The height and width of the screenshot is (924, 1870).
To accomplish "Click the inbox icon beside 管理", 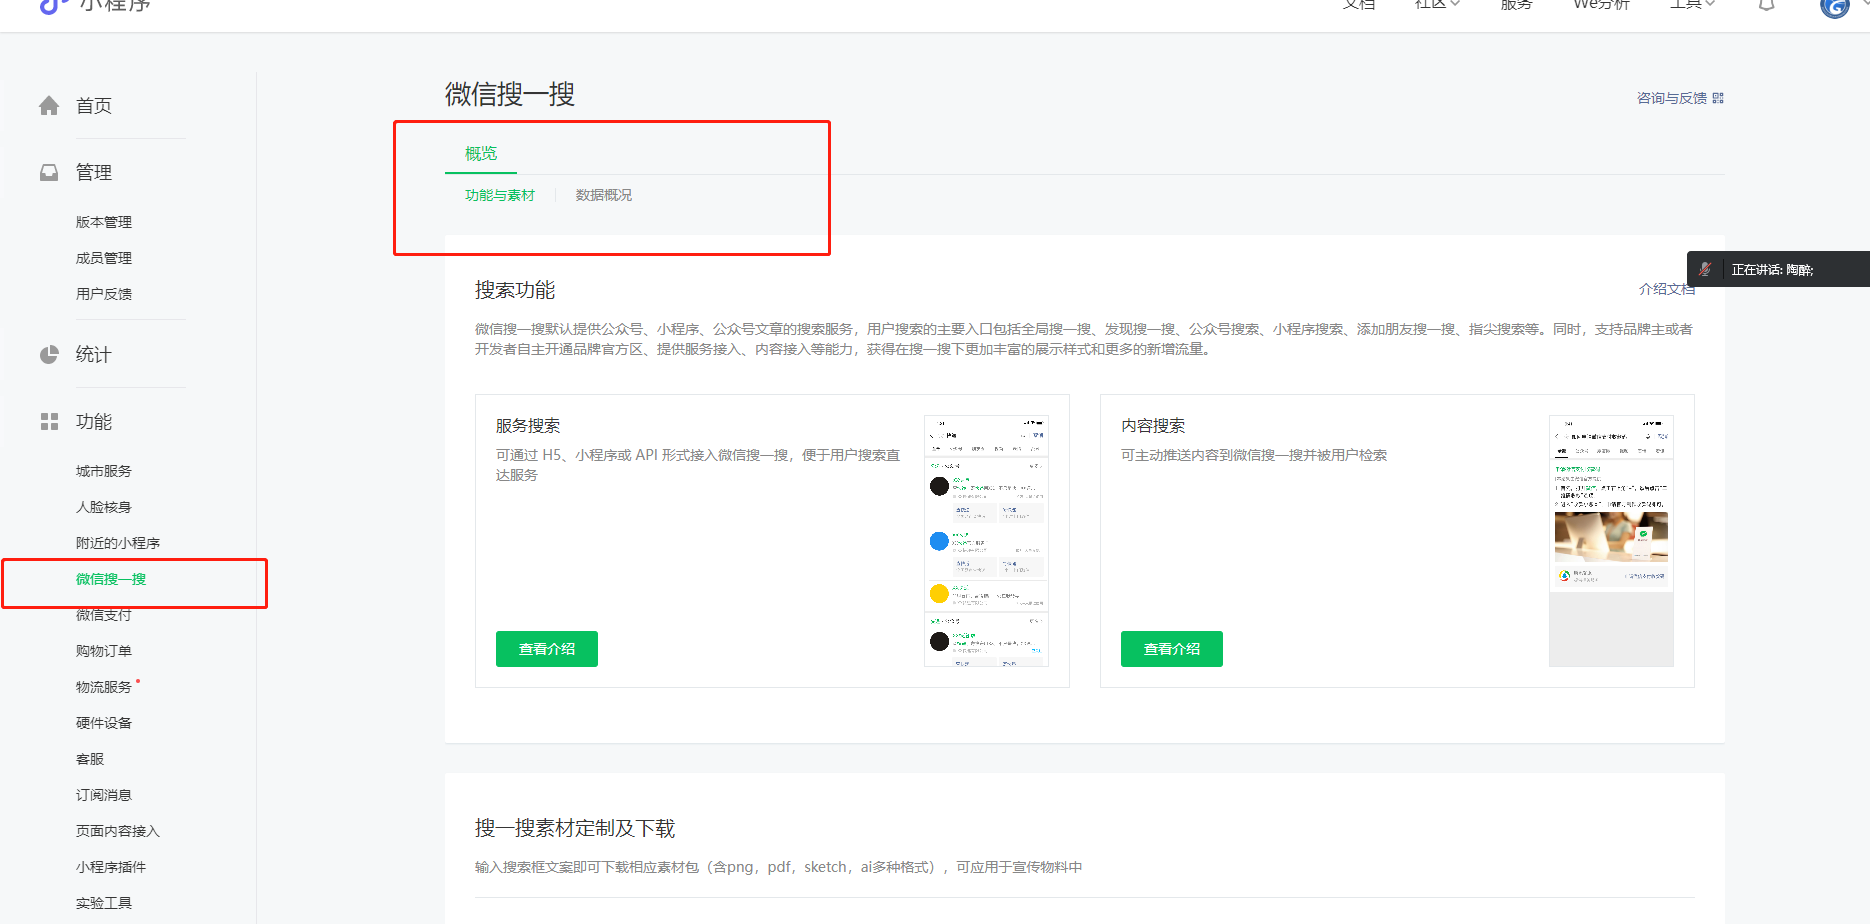I will click(x=49, y=172).
